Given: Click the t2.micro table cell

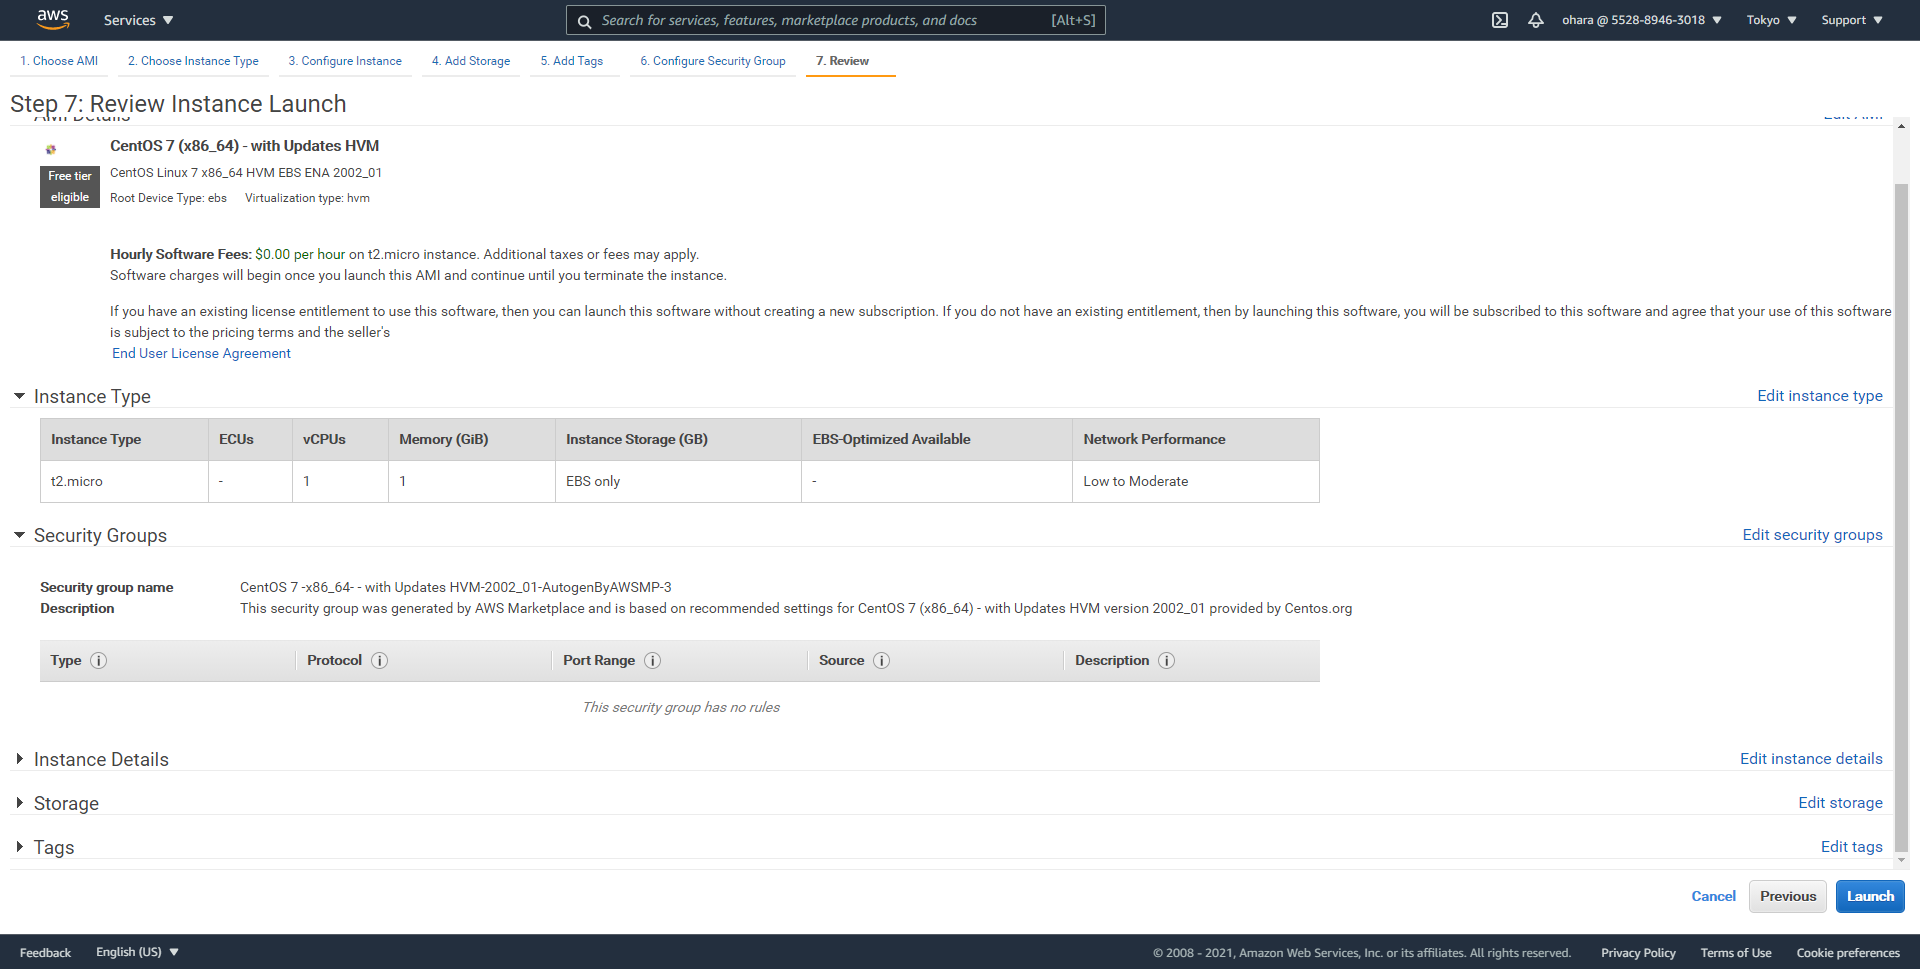Looking at the screenshot, I should [124, 481].
